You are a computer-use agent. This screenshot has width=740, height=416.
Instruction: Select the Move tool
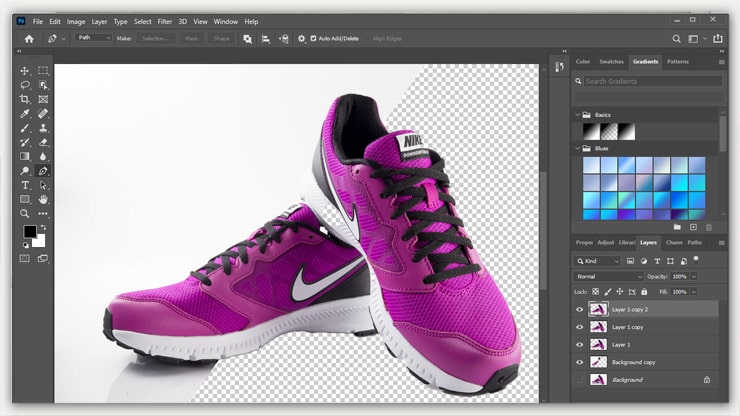click(25, 71)
